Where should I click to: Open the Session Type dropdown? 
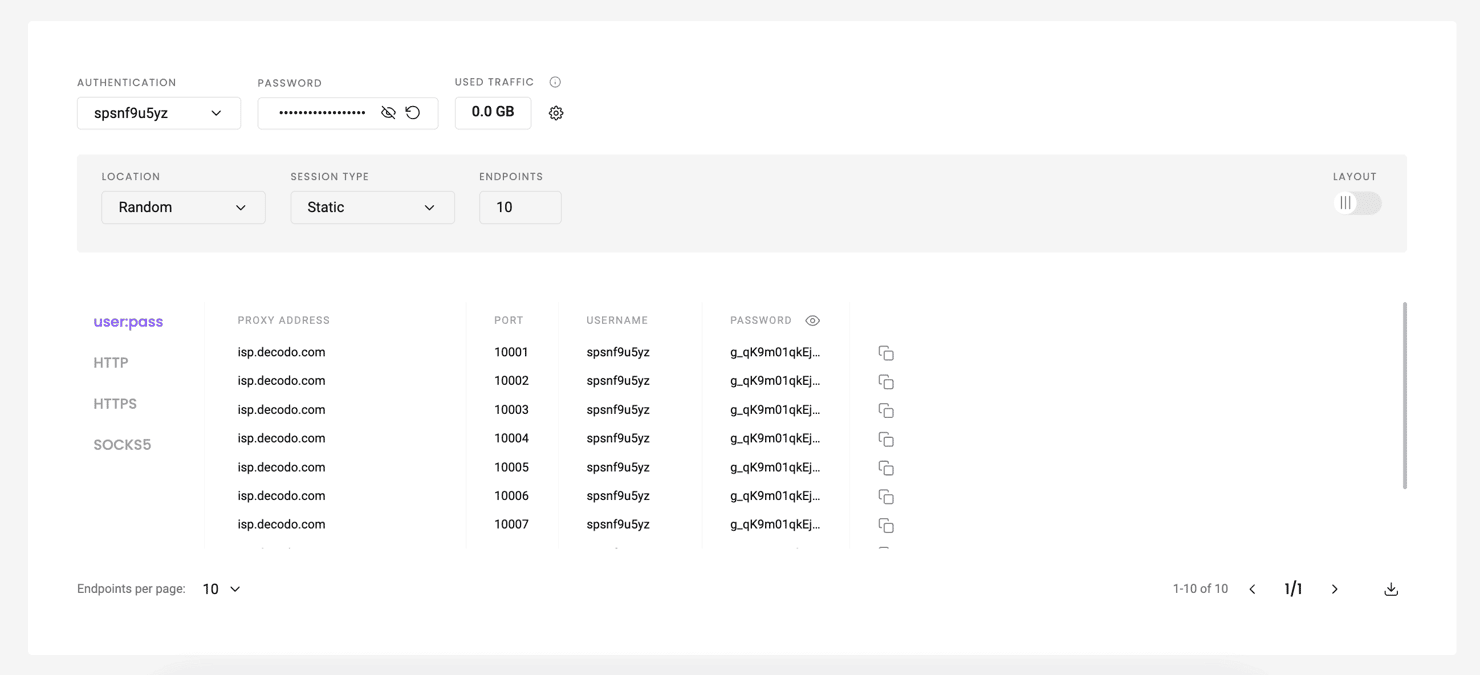pos(372,207)
